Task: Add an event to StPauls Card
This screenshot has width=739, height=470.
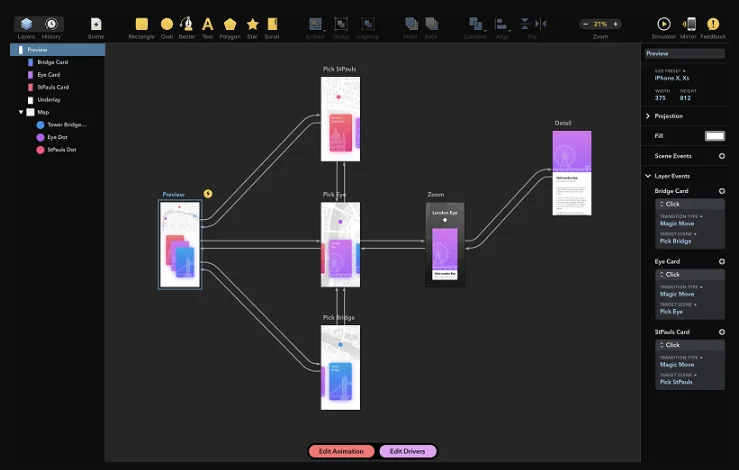Action: tap(722, 332)
